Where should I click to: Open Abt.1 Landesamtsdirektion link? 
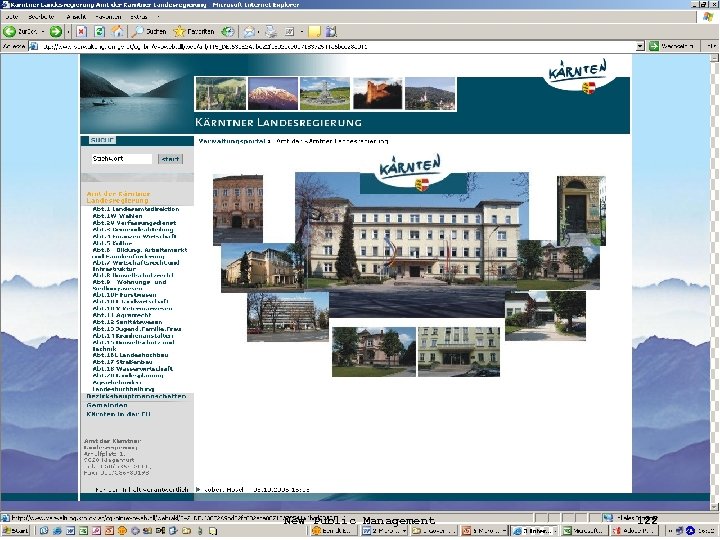click(x=136, y=209)
